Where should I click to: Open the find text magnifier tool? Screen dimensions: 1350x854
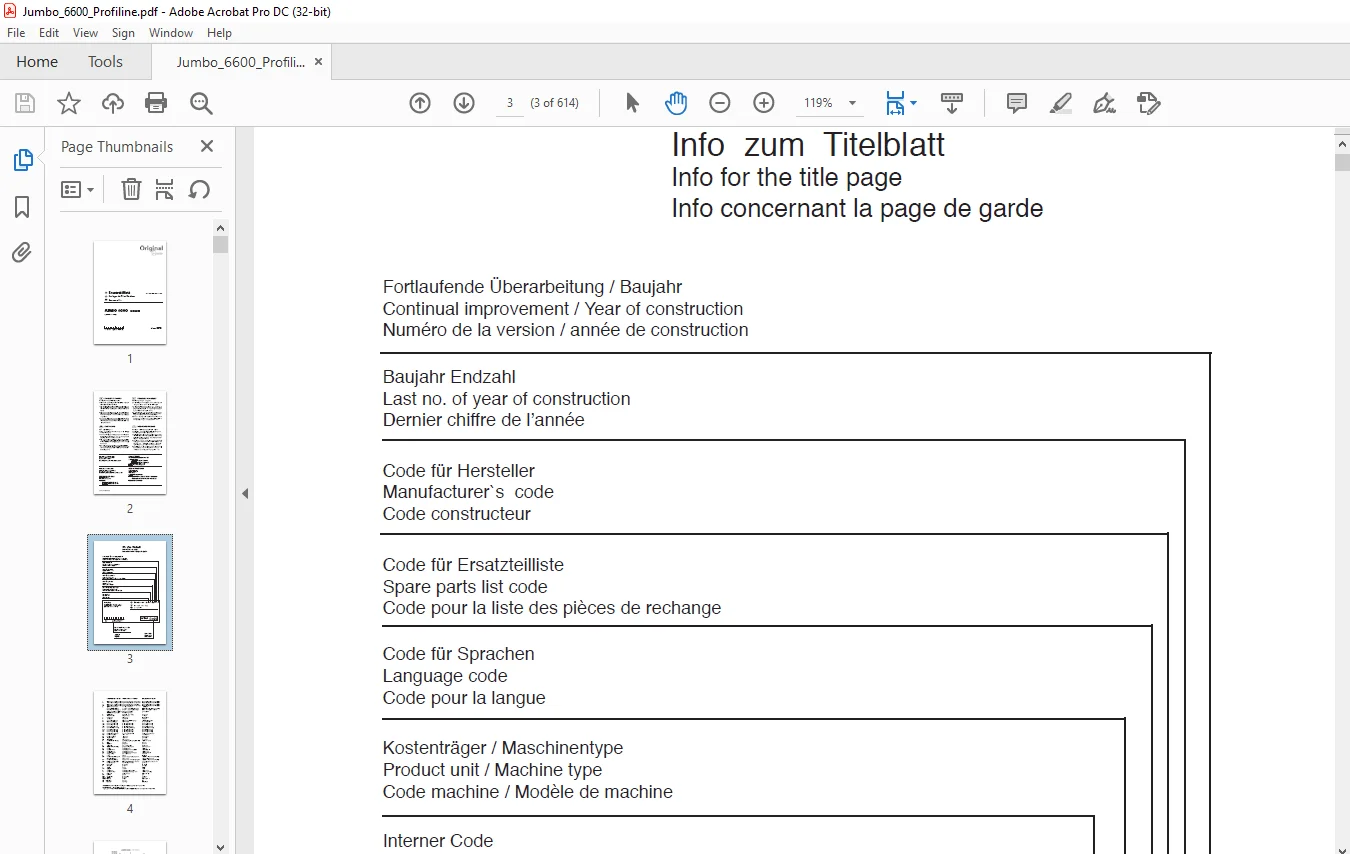pos(201,103)
